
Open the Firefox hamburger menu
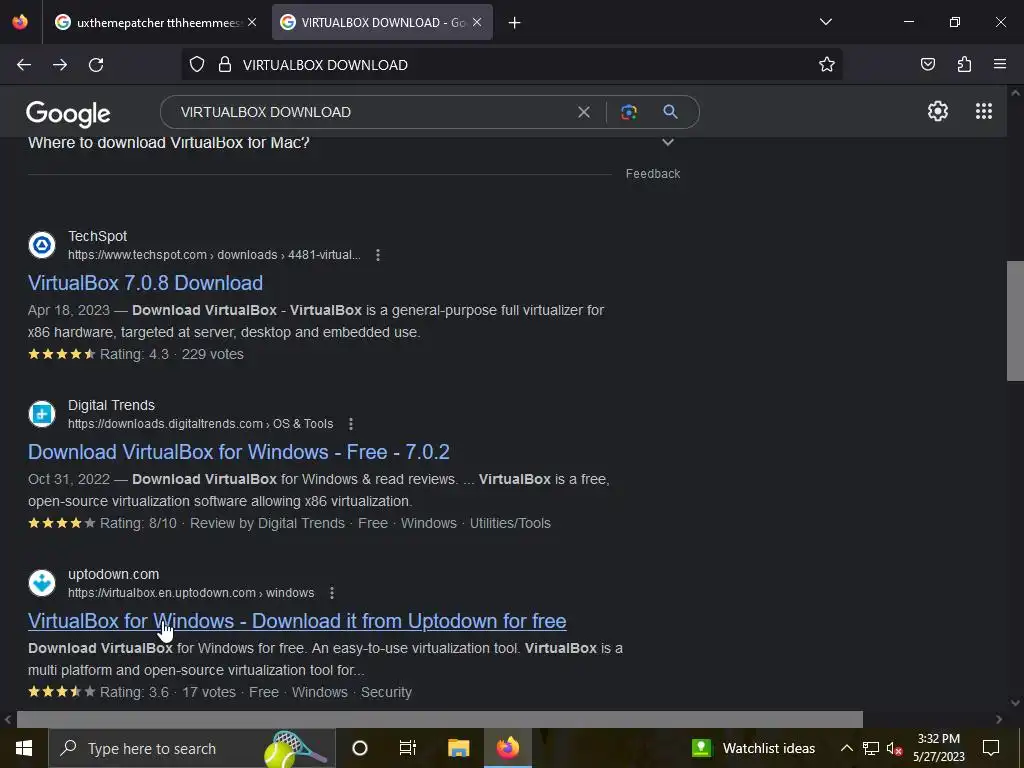pyautogui.click(x=1000, y=65)
